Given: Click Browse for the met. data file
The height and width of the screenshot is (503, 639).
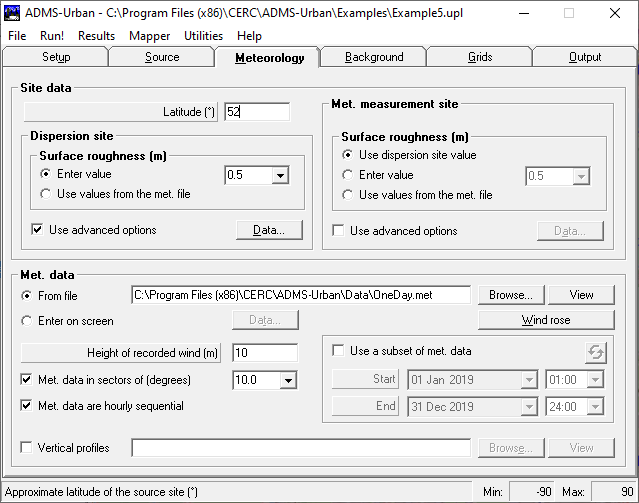Looking at the screenshot, I should (510, 295).
